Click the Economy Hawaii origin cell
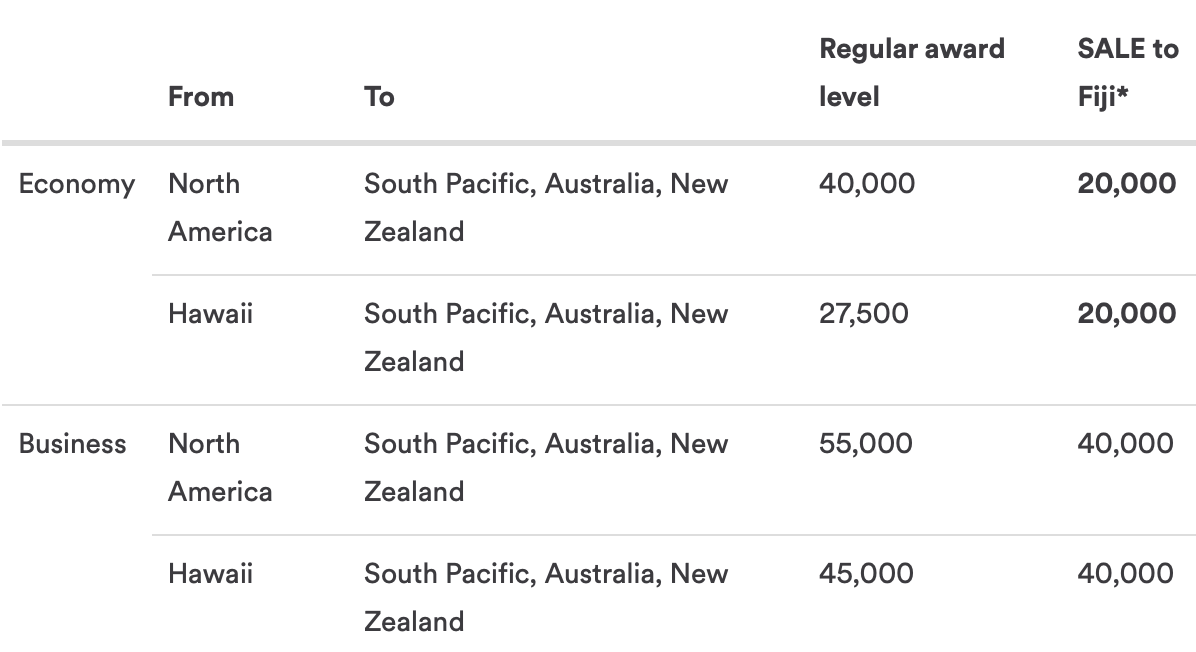 point(210,313)
